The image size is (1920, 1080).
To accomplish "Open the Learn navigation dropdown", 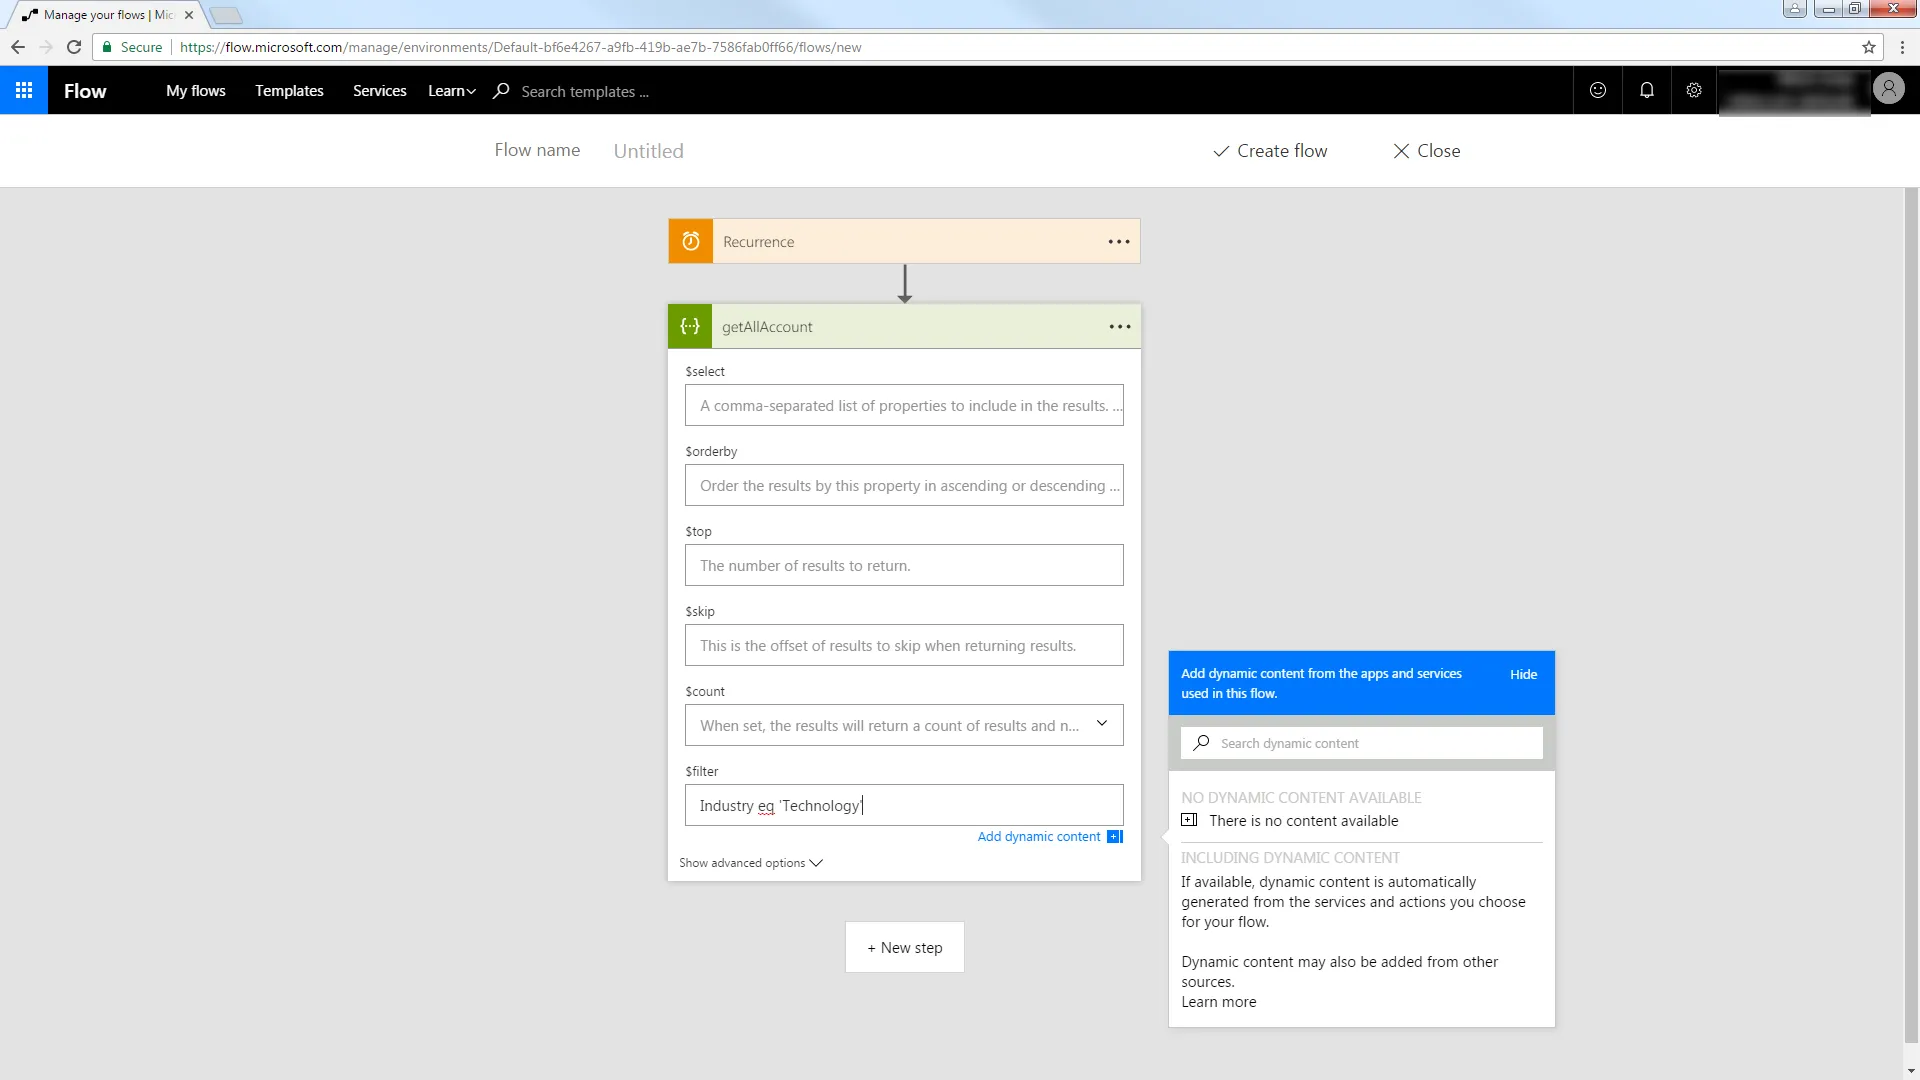I will 451,91.
